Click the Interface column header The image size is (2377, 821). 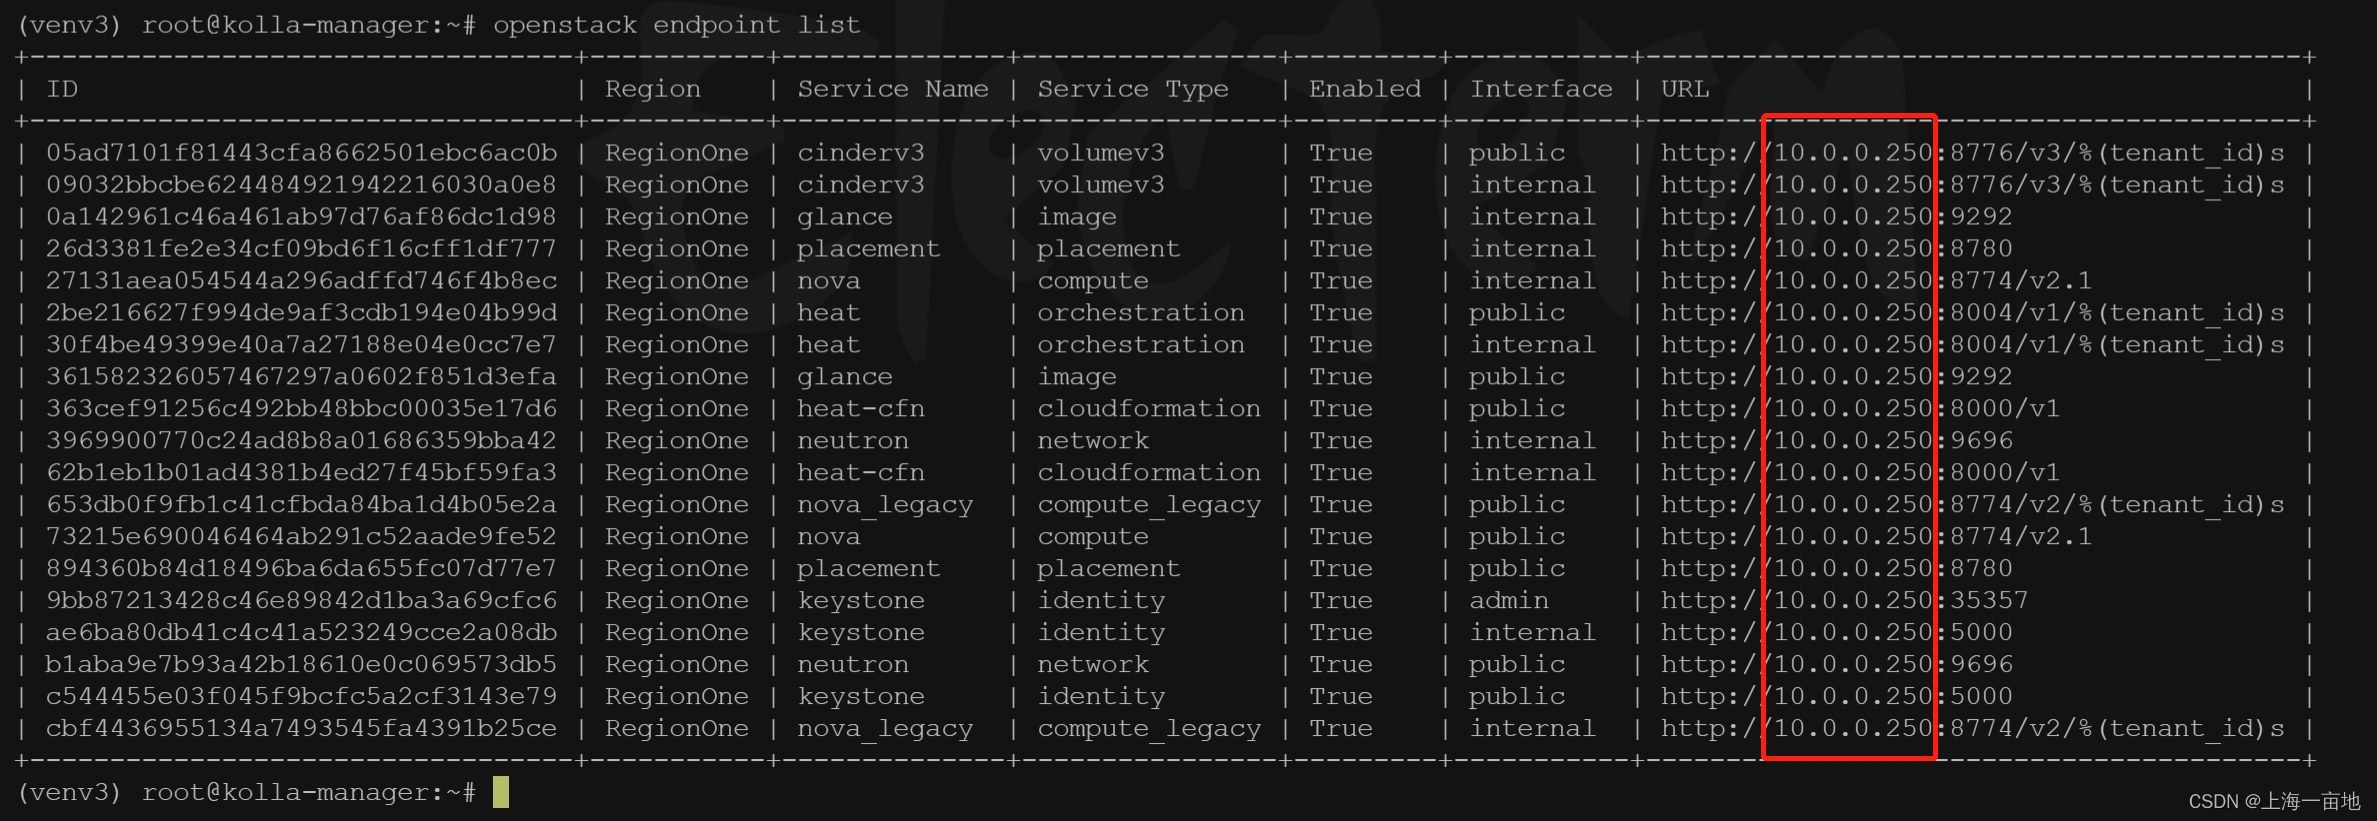point(1540,89)
